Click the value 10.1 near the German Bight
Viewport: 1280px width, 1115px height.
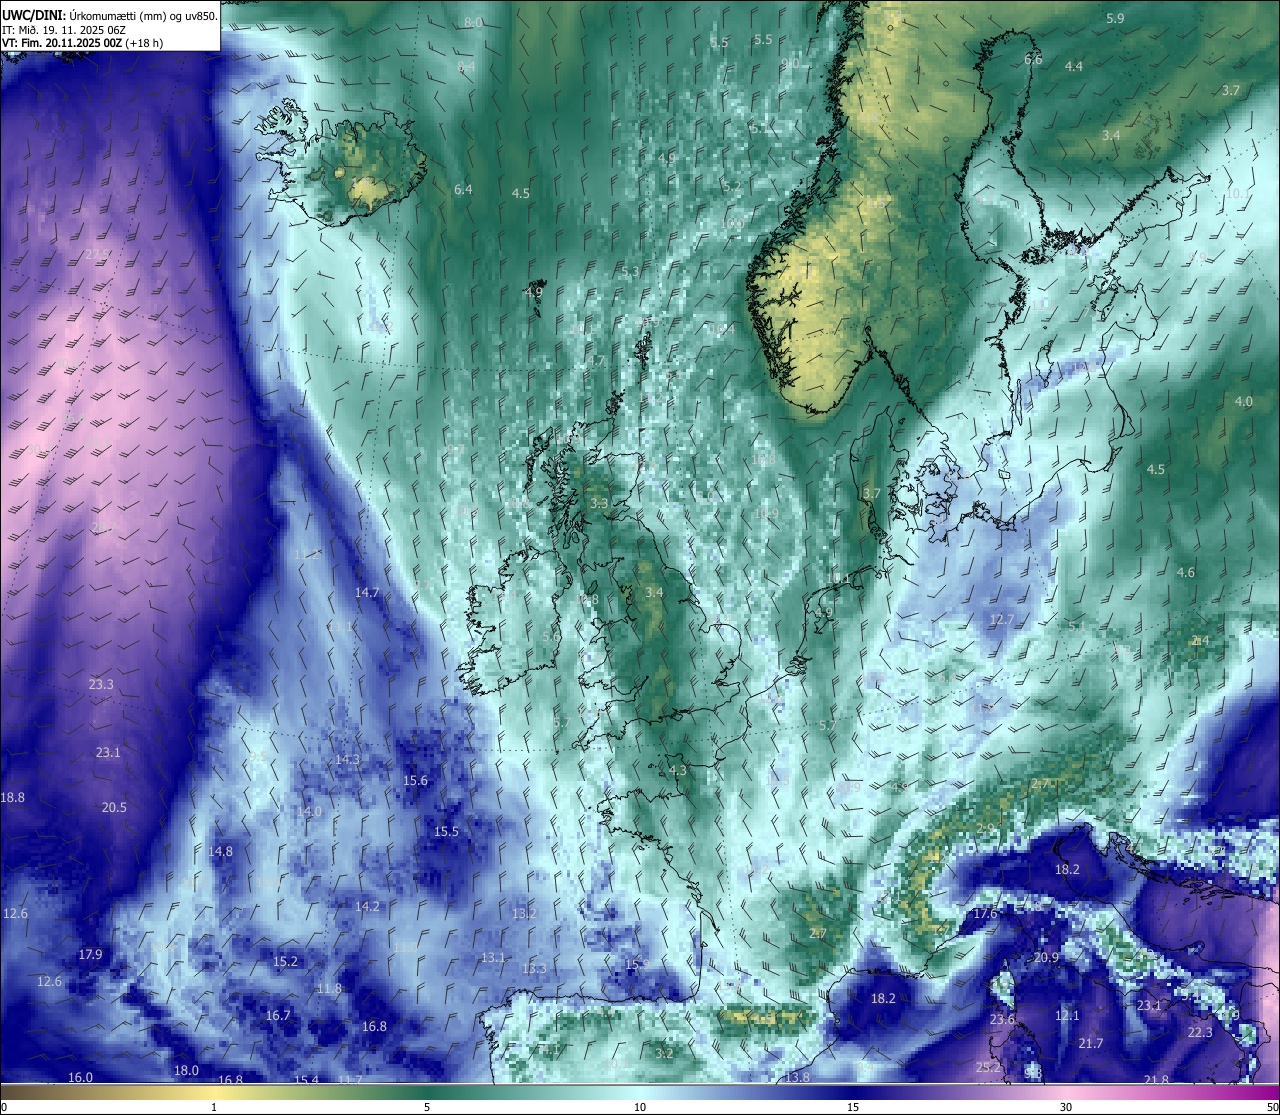tap(838, 578)
